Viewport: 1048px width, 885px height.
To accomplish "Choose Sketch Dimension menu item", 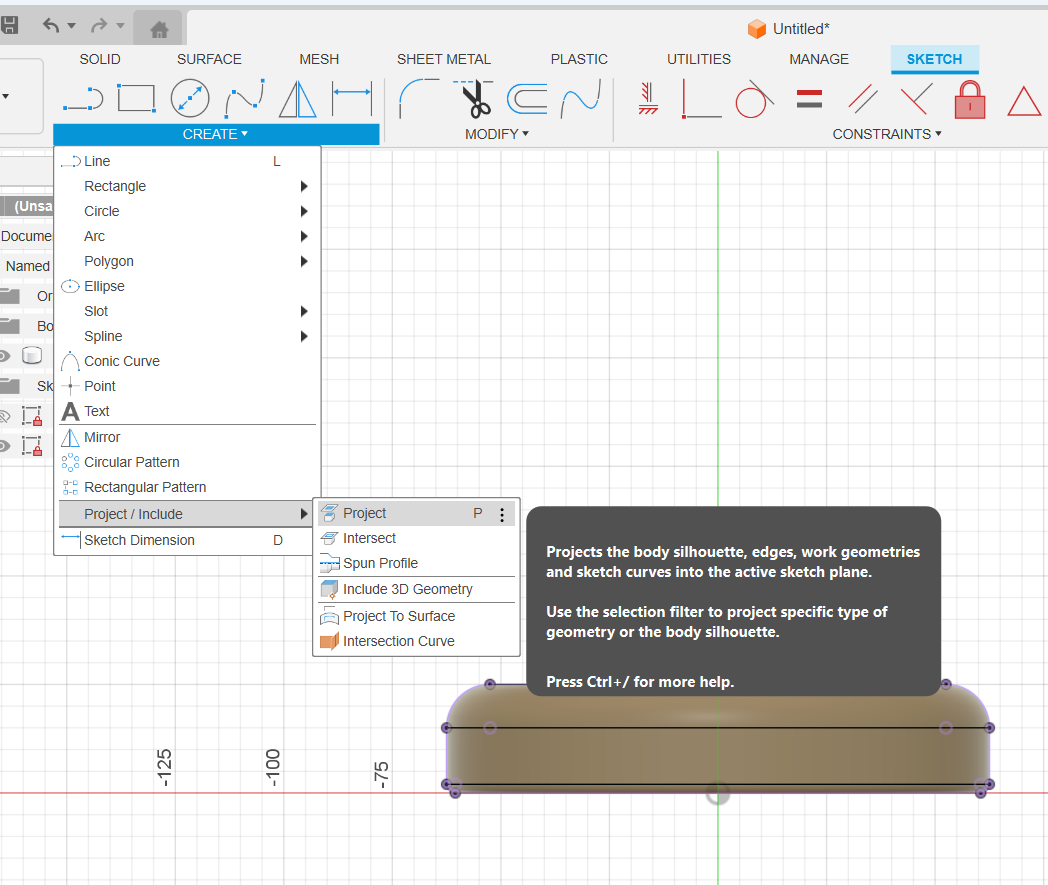I will [187, 540].
